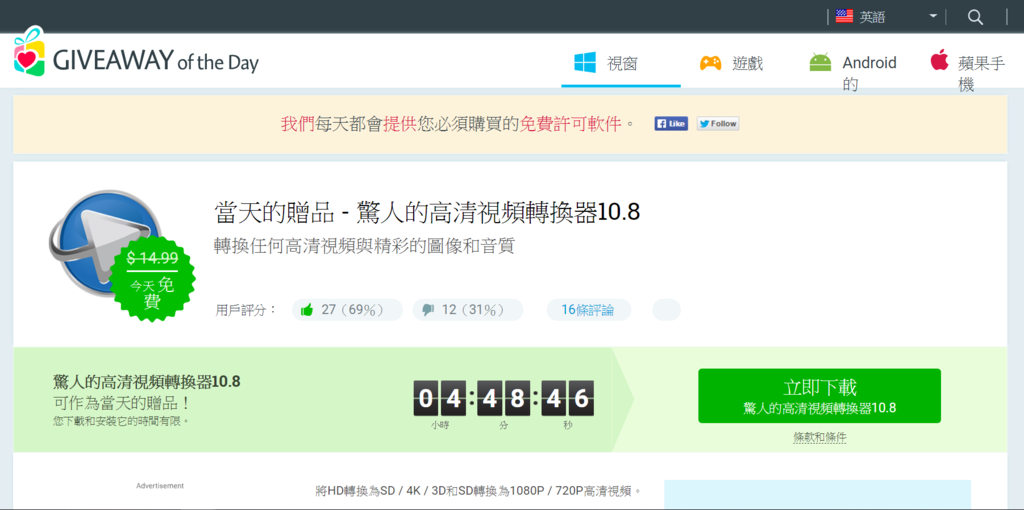Click the thumbs-down 12 (31%) rating
Screen dimensions: 1024x510
(x=468, y=310)
